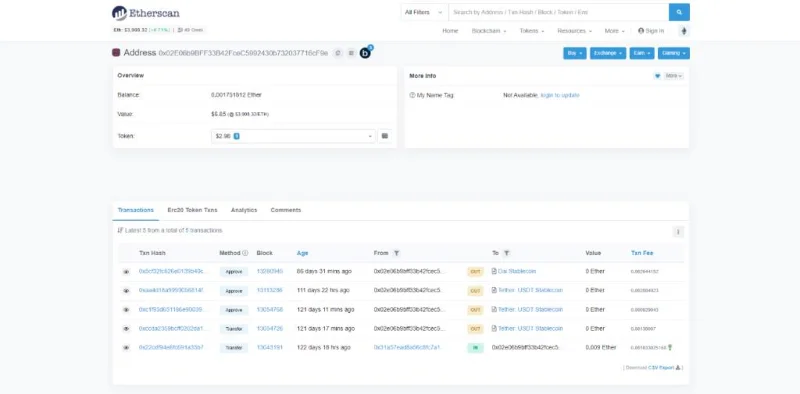Click the info icon beside Method

pyautogui.click(x=245, y=253)
